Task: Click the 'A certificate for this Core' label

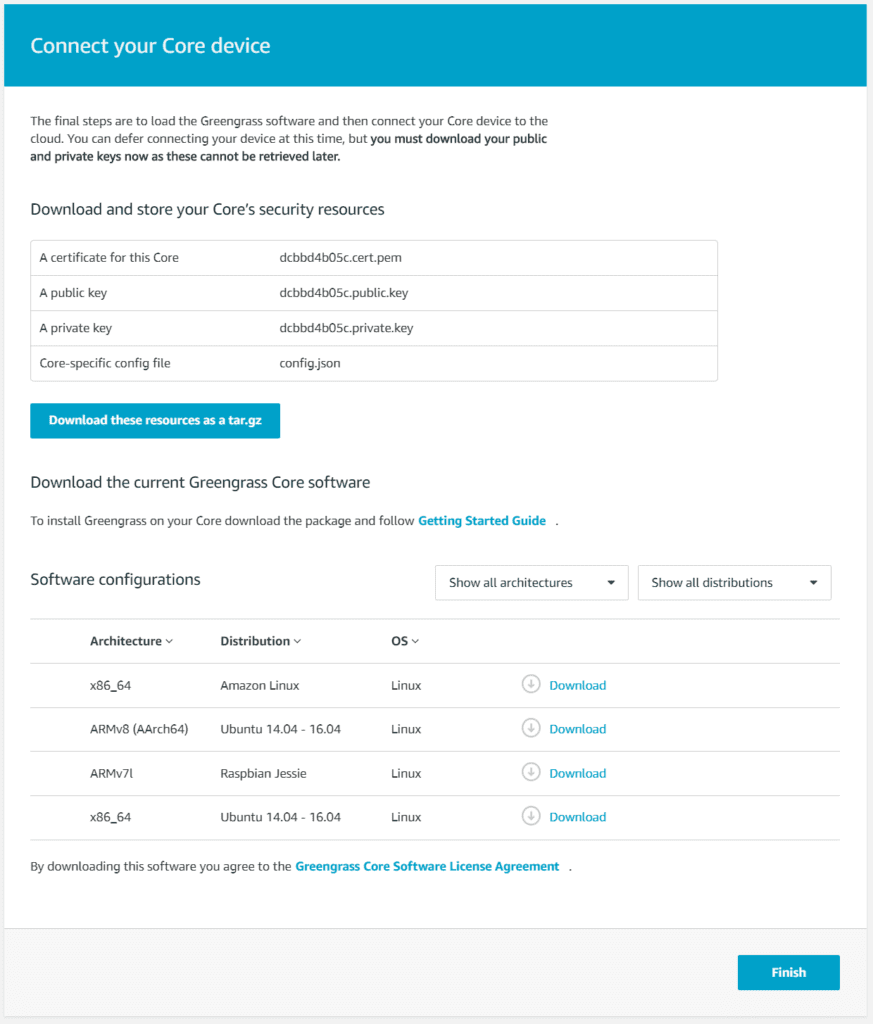Action: coord(109,257)
